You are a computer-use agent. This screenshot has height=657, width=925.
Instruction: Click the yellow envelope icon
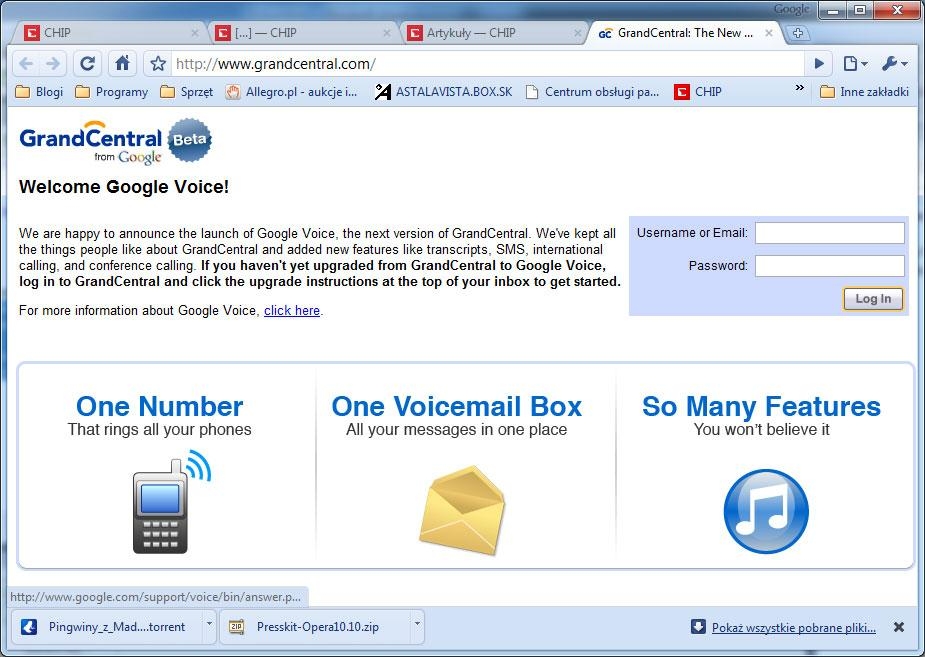[462, 511]
